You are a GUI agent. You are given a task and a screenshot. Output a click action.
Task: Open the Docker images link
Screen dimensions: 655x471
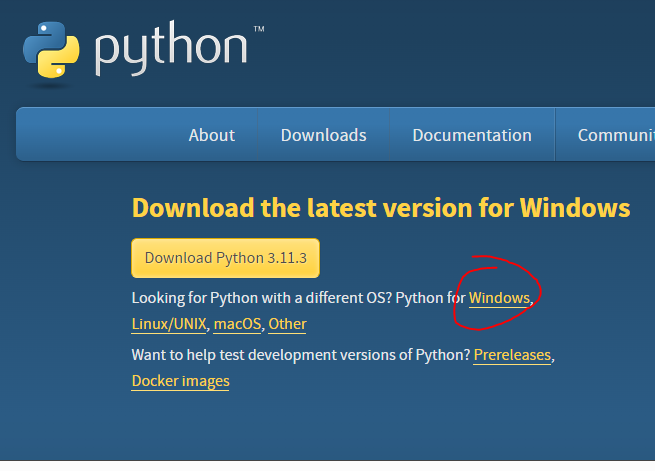click(x=180, y=381)
